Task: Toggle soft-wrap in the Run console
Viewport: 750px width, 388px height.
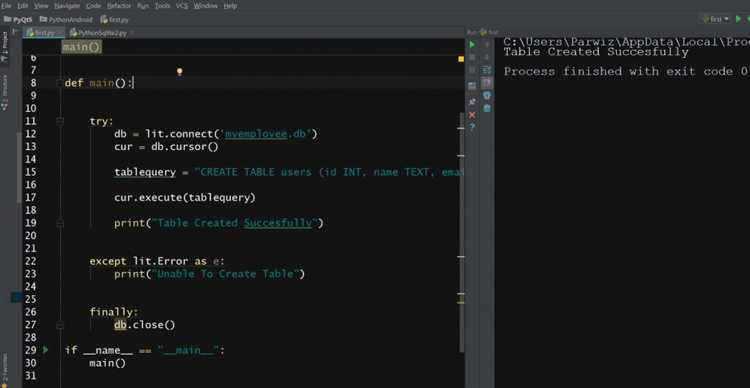Action: click(x=487, y=70)
